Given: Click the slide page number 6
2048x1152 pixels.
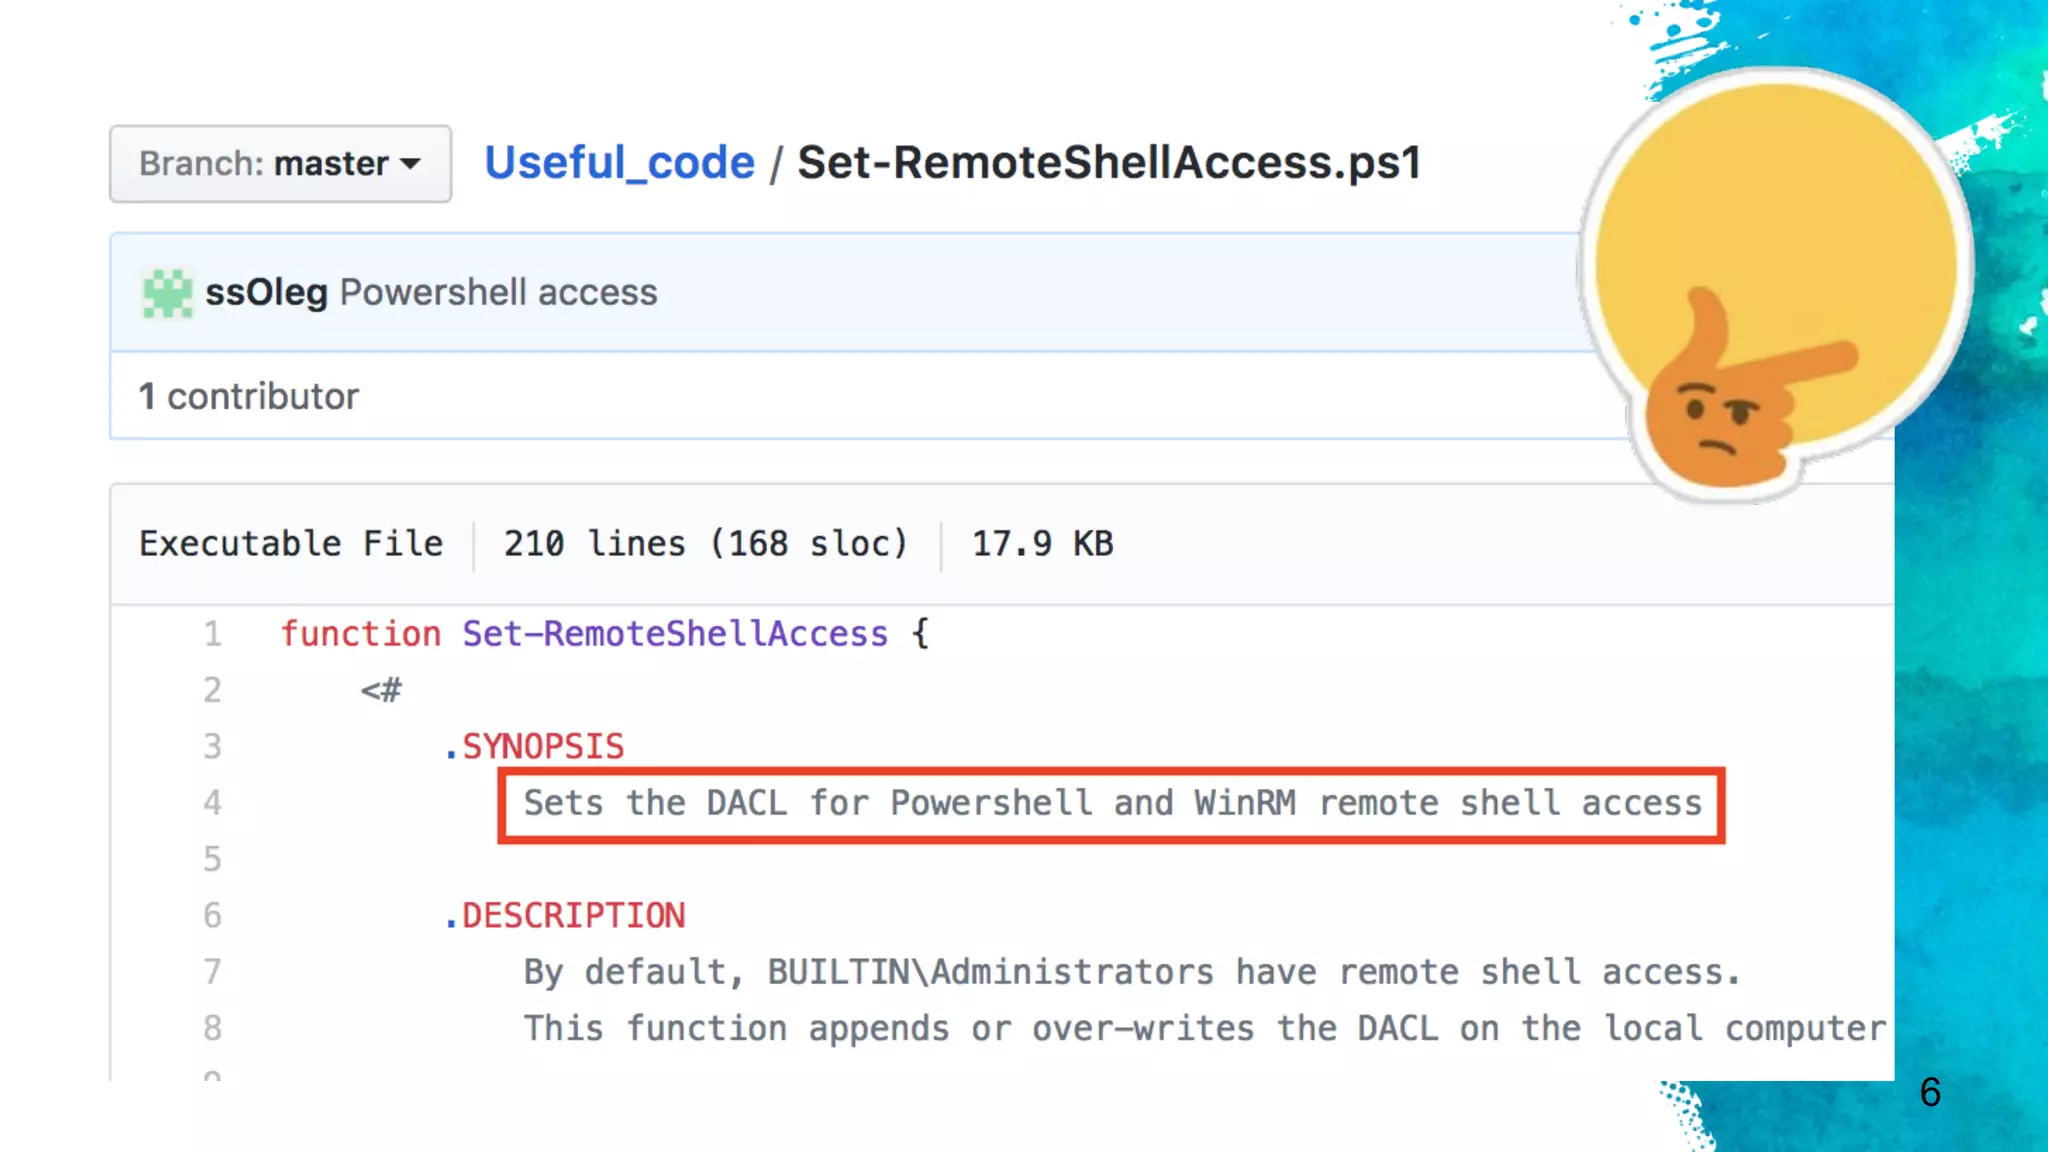Looking at the screenshot, I should pos(1930,1092).
